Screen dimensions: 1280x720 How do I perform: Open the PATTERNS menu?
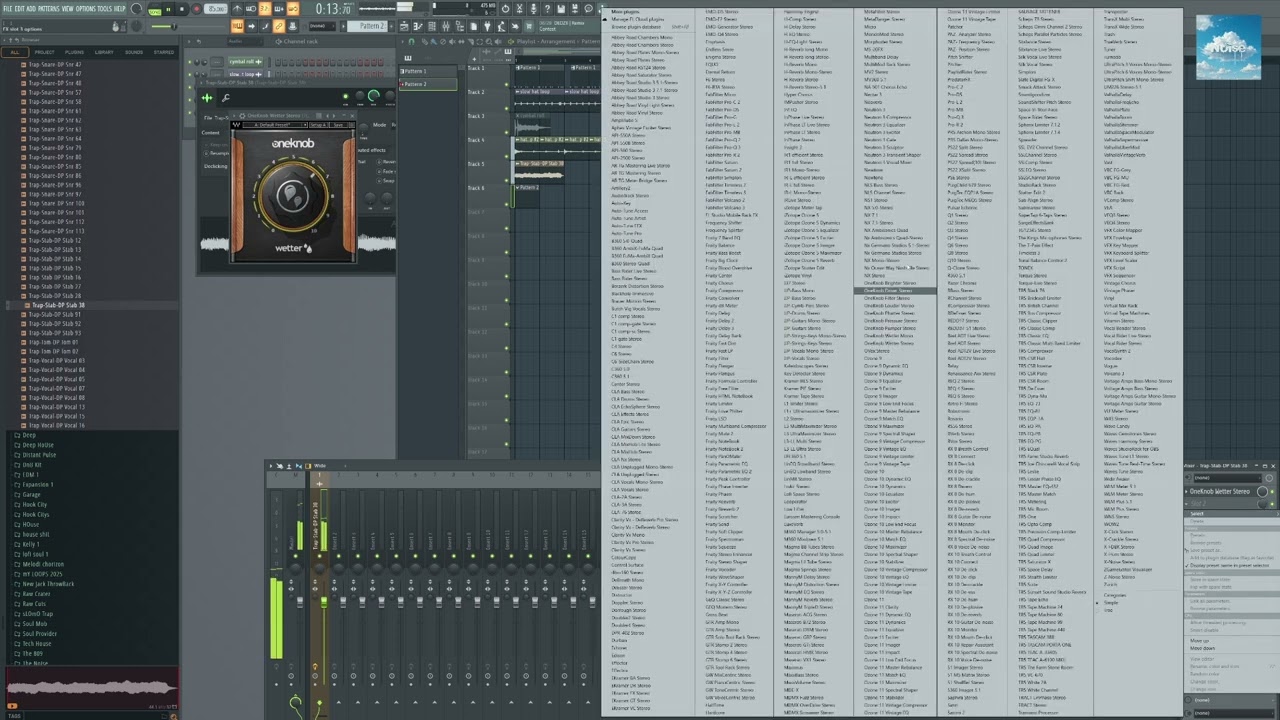(x=48, y=9)
